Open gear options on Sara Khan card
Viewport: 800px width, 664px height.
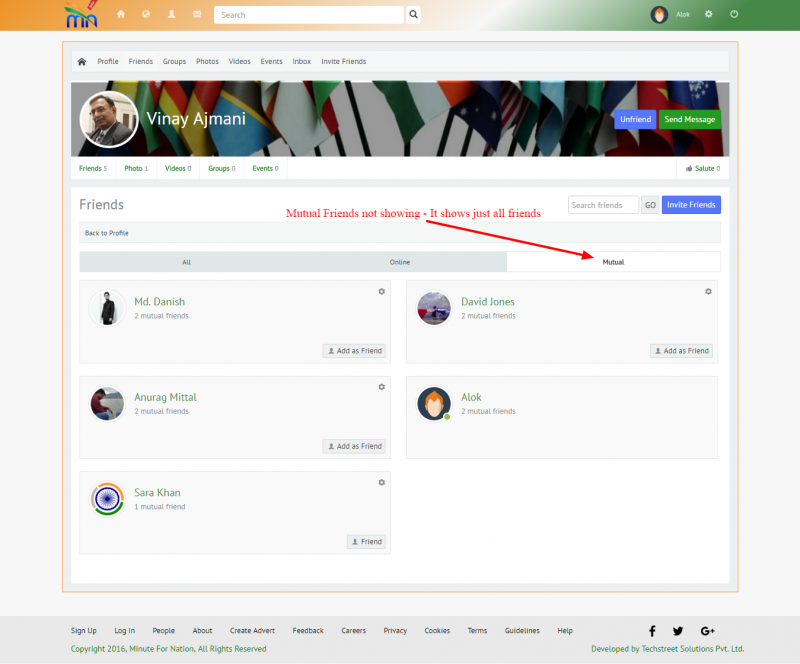click(382, 482)
